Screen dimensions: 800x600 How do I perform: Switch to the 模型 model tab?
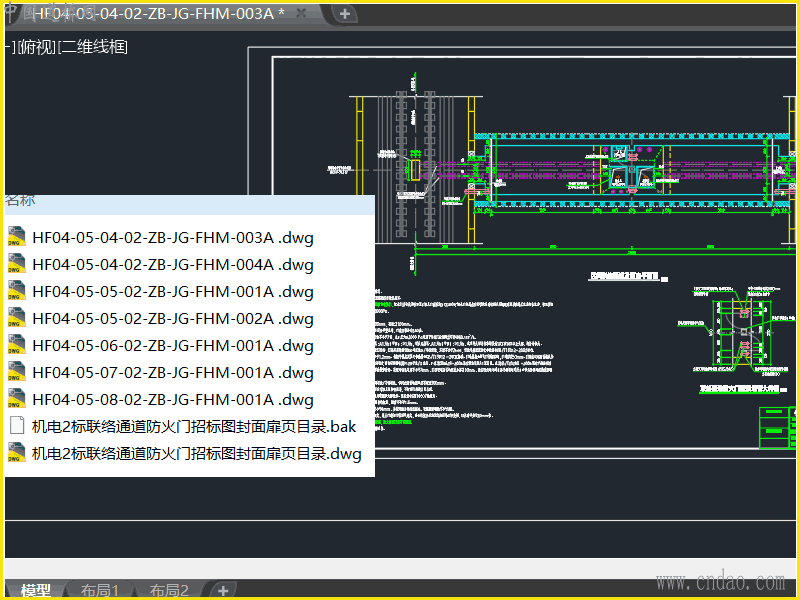(x=36, y=591)
